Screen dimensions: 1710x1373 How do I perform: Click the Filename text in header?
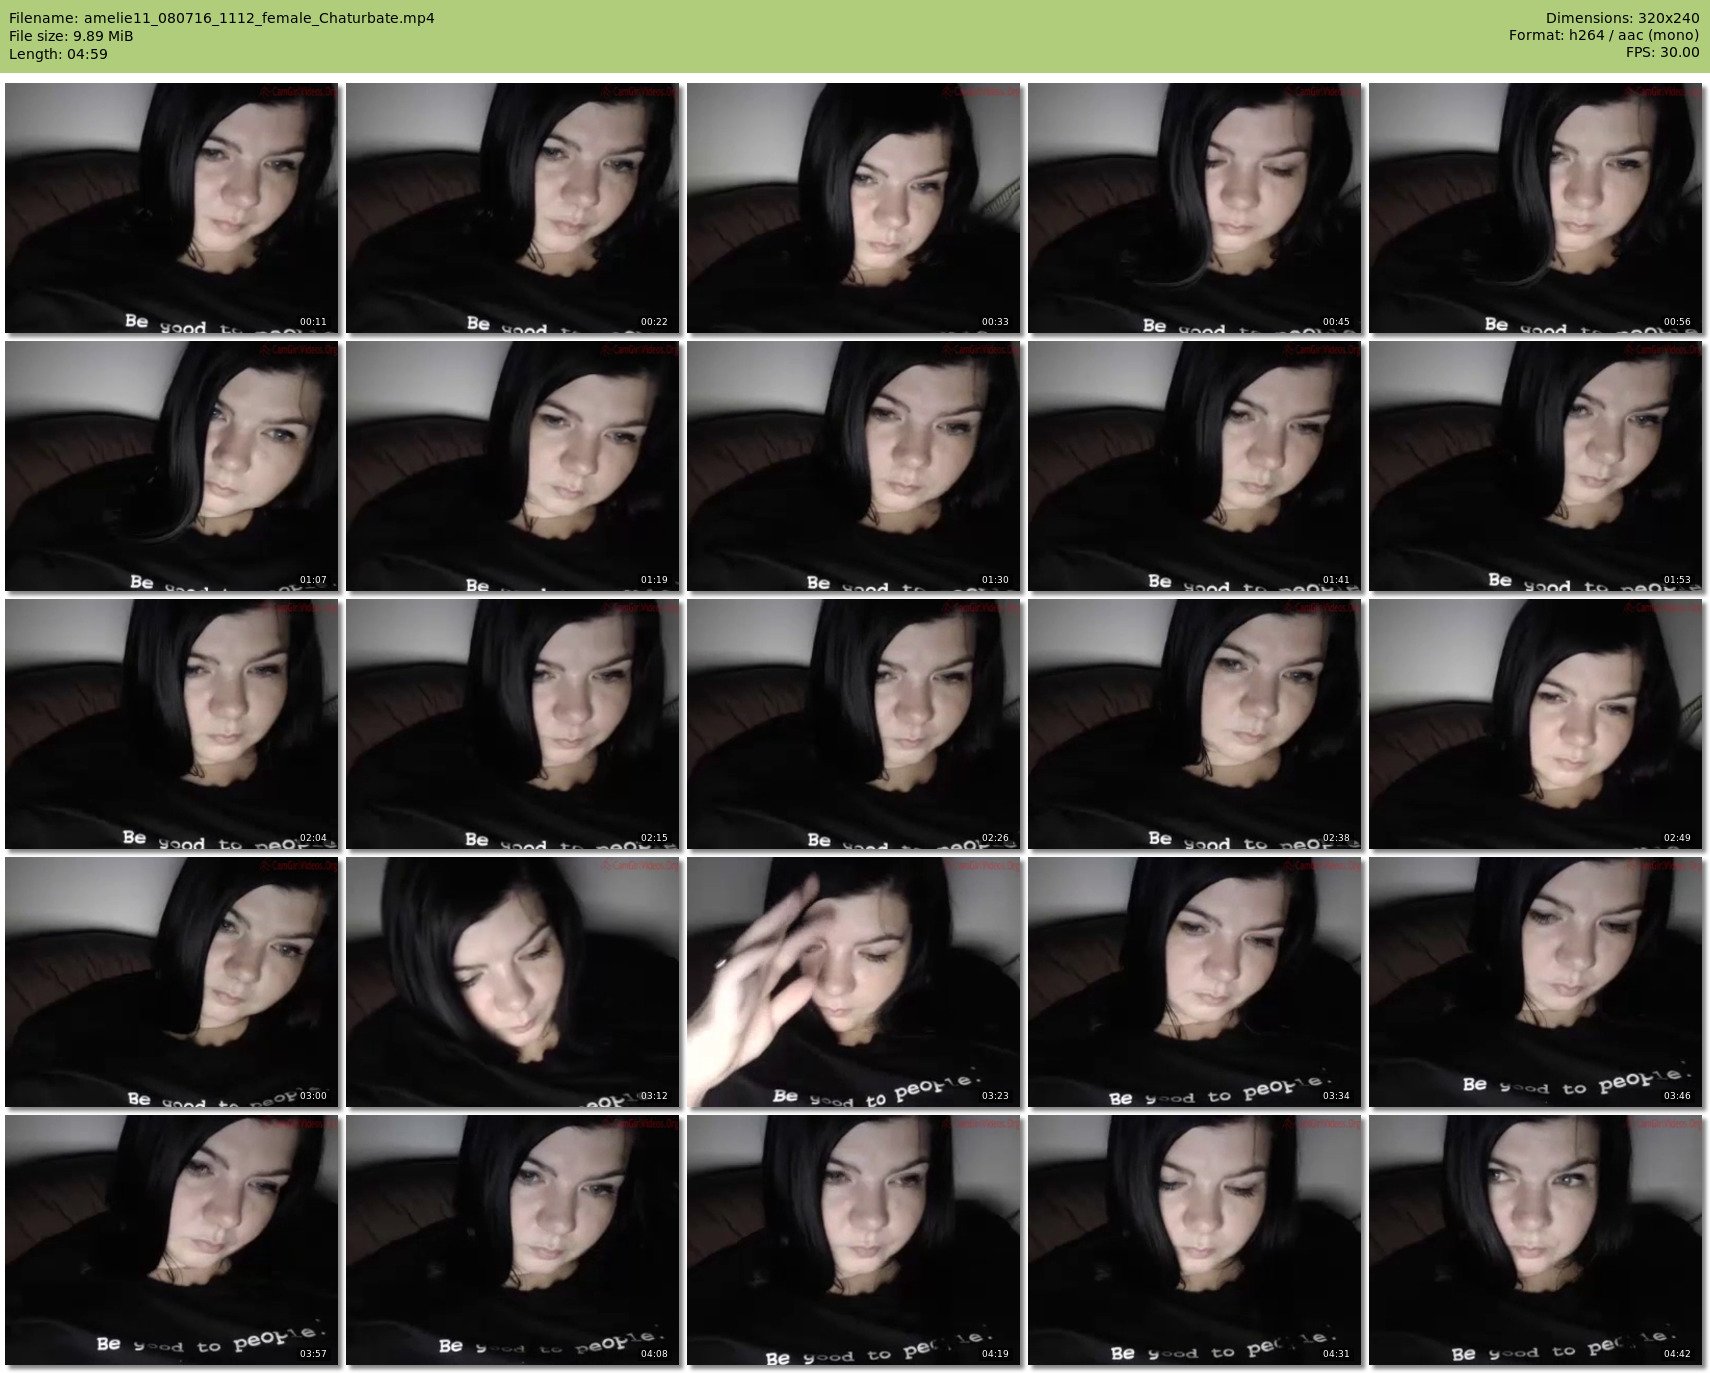point(221,18)
